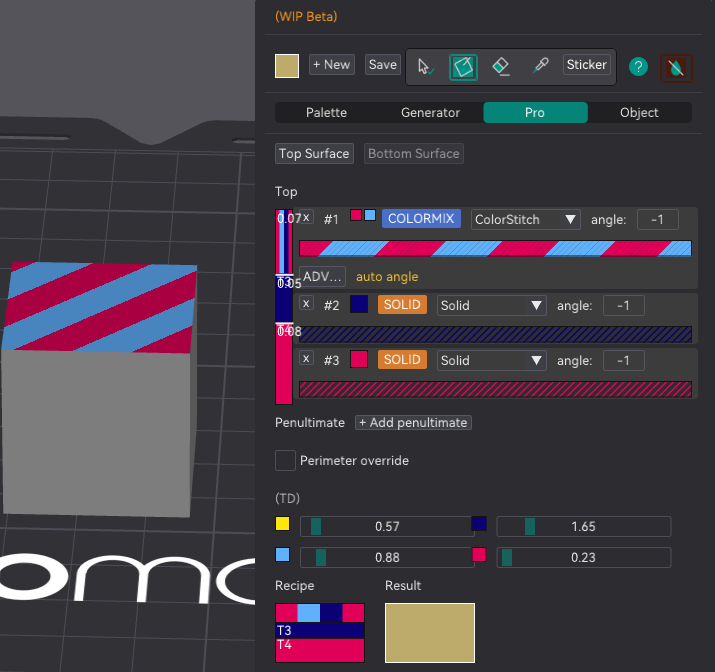Open the Sticker tool

coord(586,65)
